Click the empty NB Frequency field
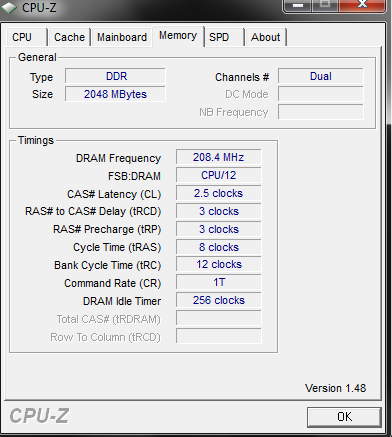The width and height of the screenshot is (392, 437). pyautogui.click(x=321, y=112)
